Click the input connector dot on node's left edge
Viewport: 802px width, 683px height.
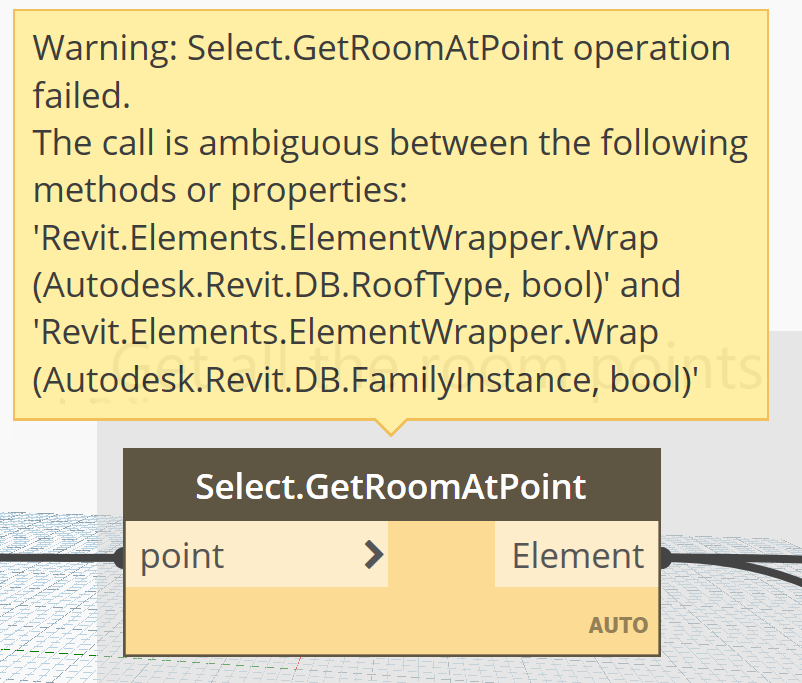click(120, 557)
